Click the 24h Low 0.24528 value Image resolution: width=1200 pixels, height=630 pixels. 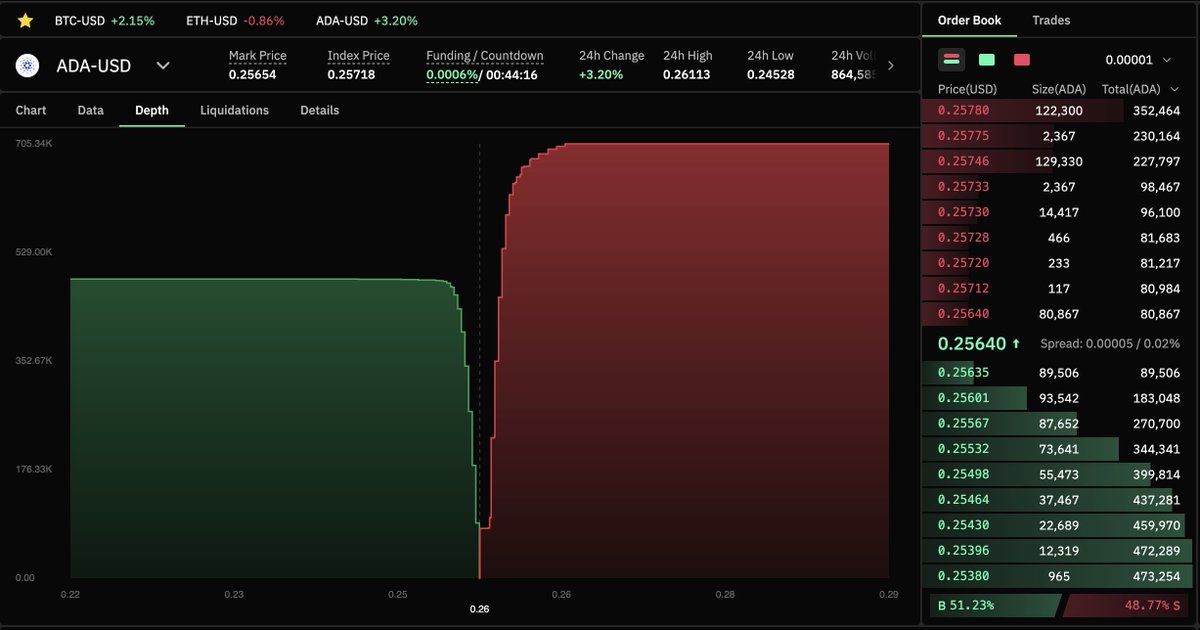click(771, 75)
